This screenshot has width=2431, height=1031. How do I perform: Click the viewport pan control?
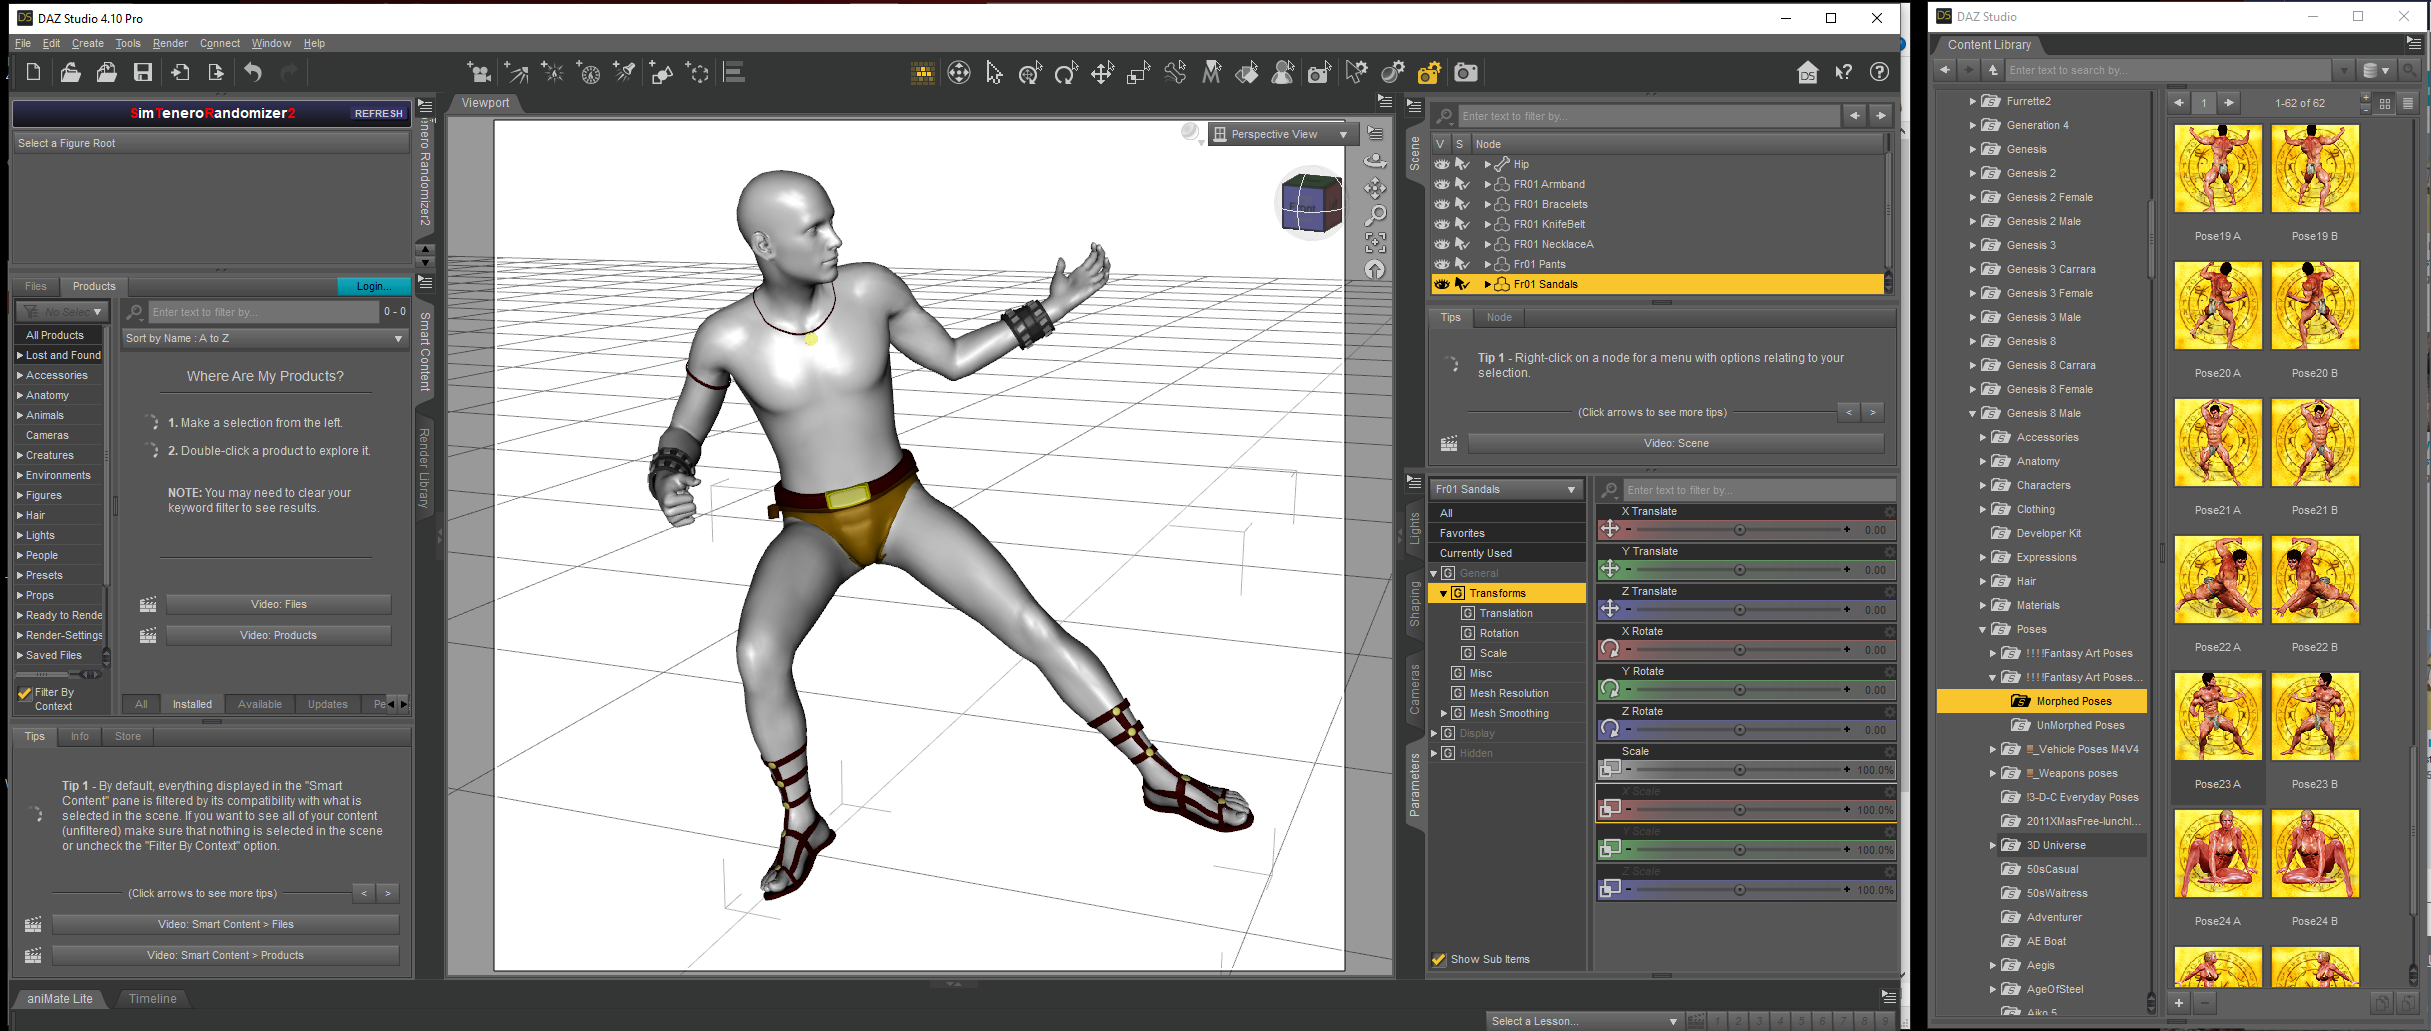coord(1375,188)
